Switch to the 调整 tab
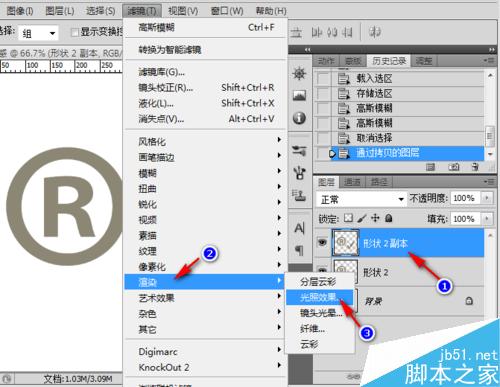 click(x=424, y=61)
